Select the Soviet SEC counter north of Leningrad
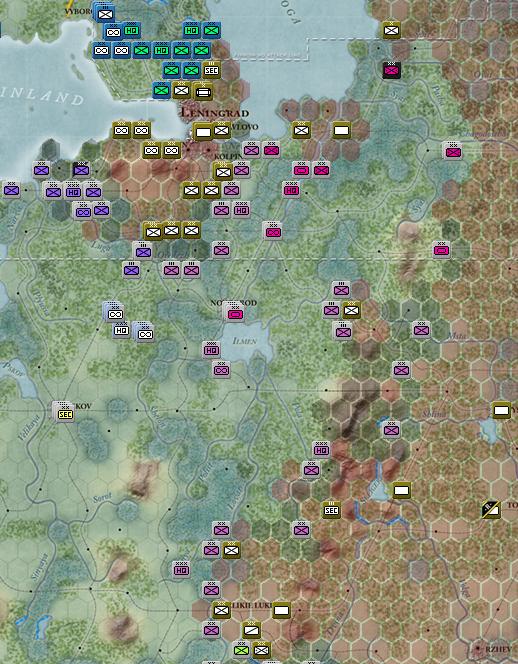The image size is (518, 664). pos(211,70)
